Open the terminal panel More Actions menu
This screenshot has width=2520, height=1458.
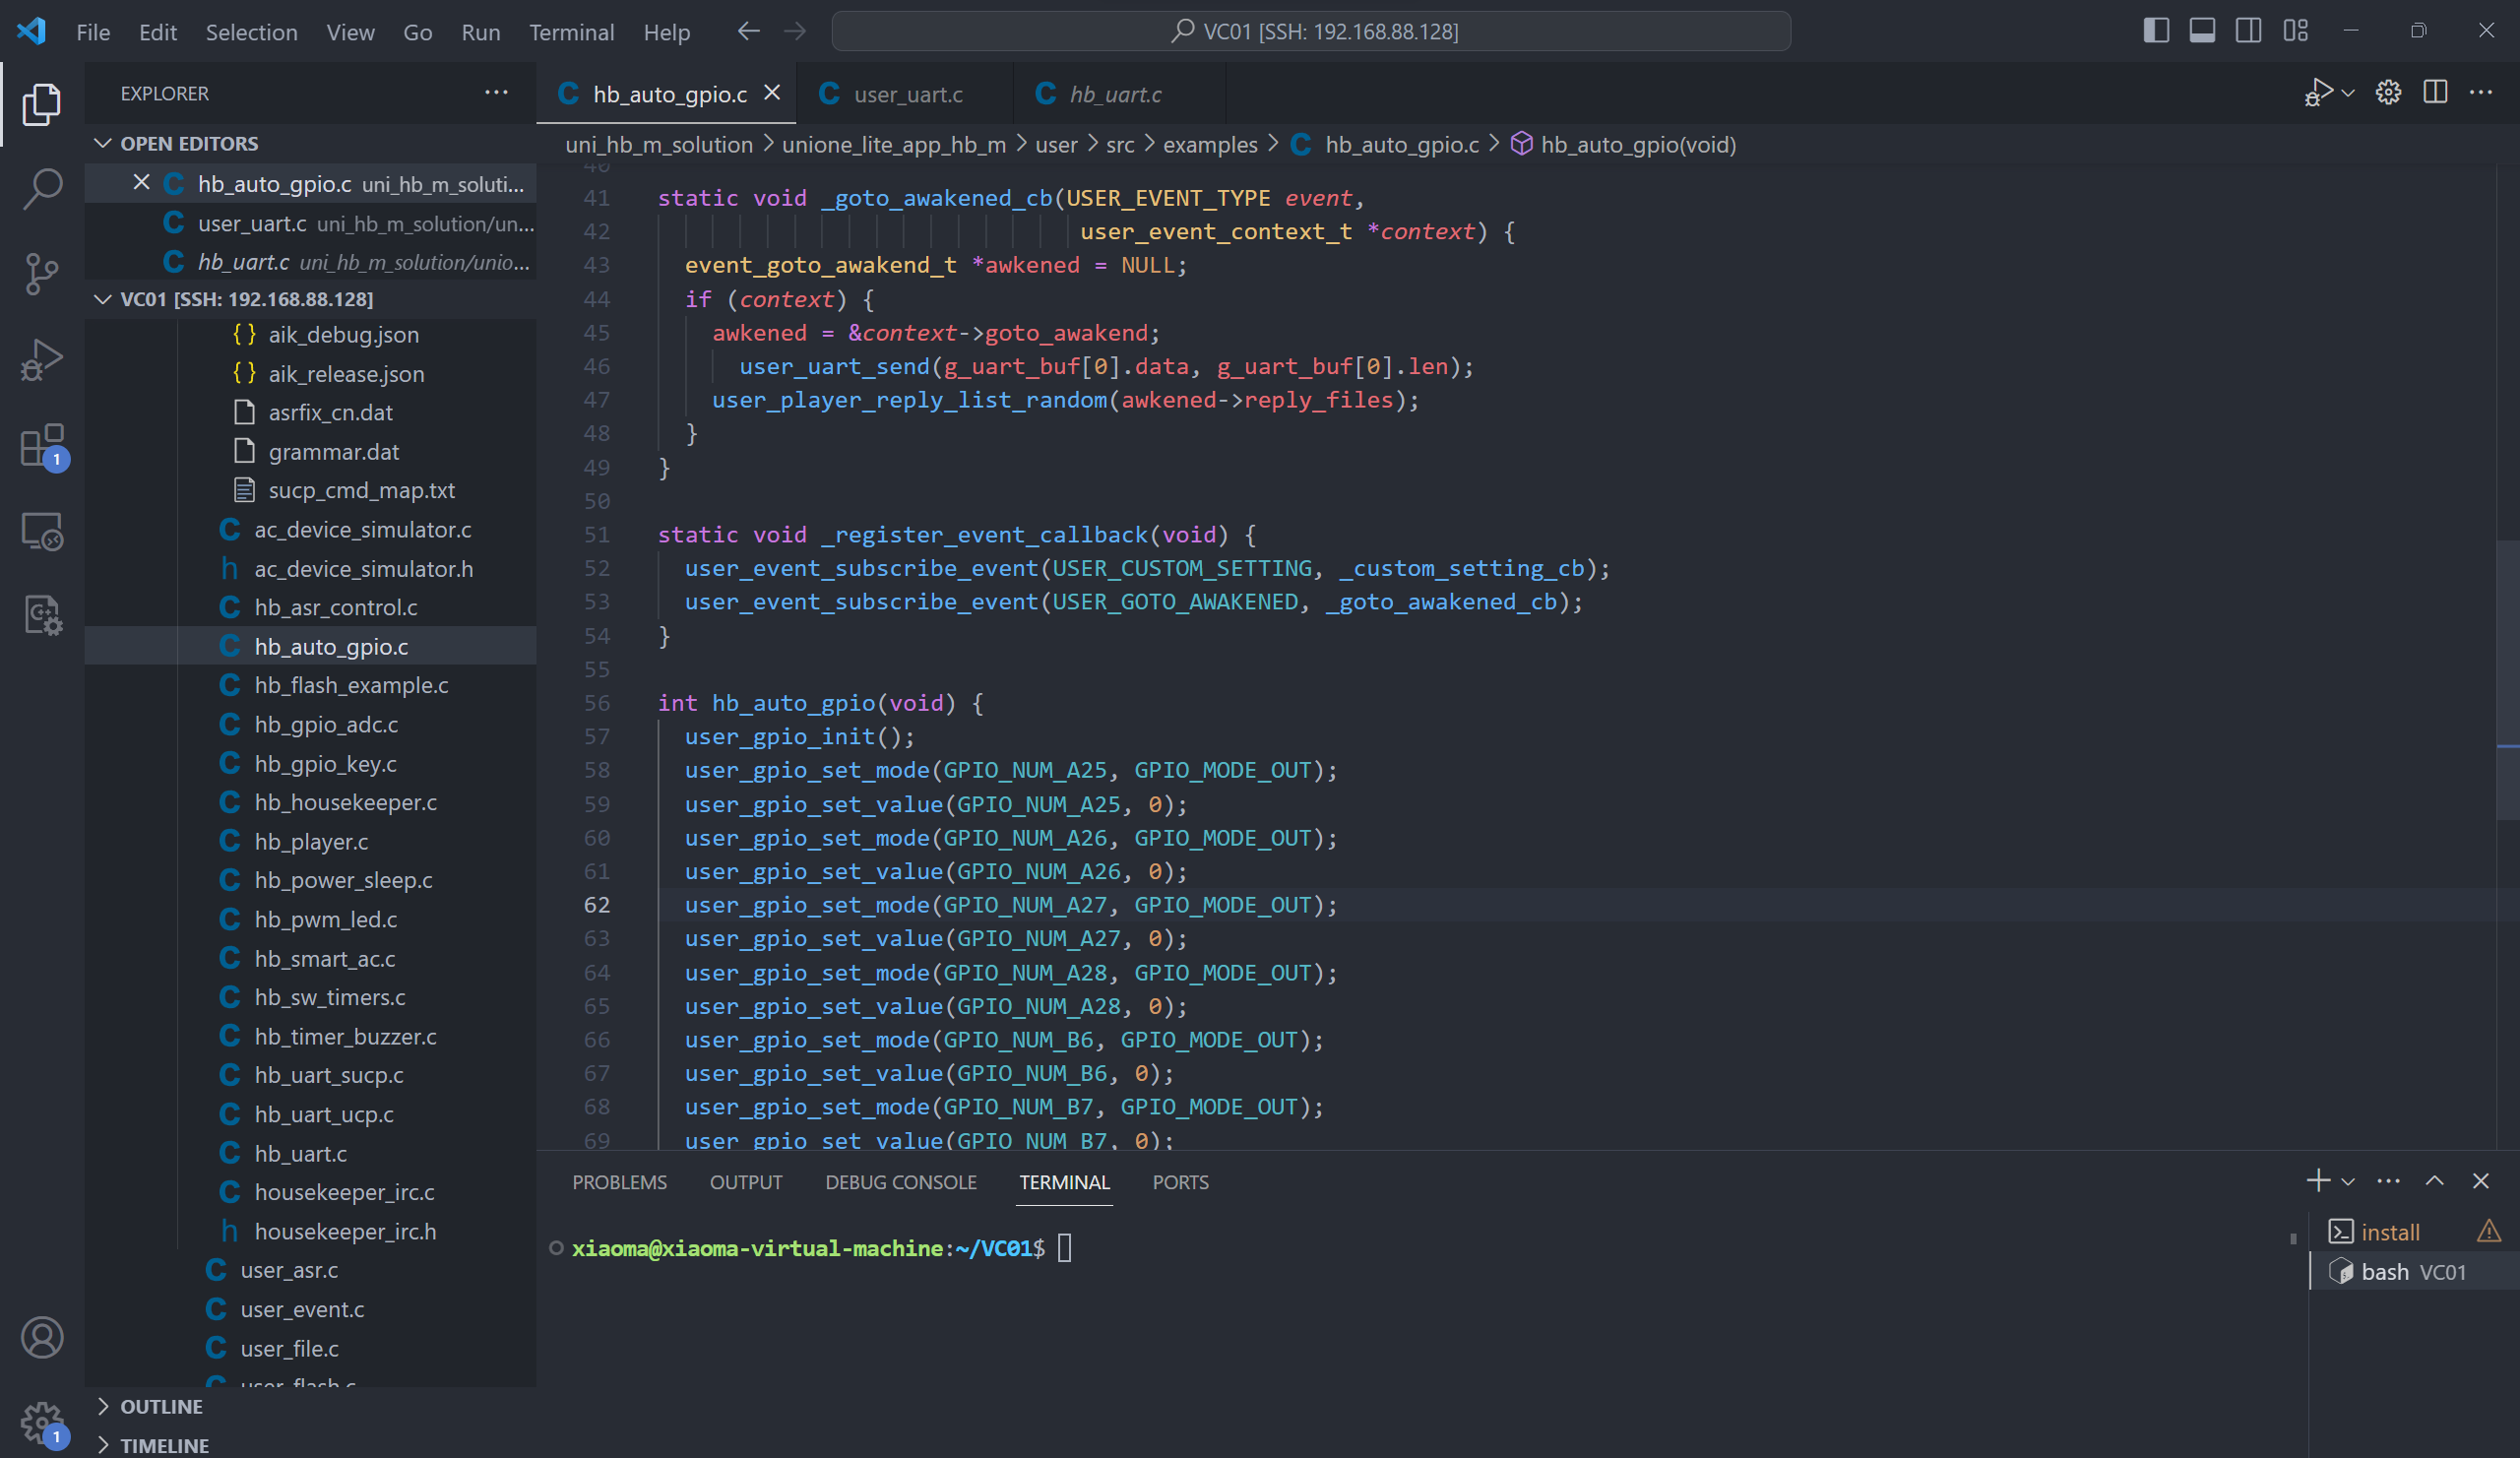tap(2388, 1181)
